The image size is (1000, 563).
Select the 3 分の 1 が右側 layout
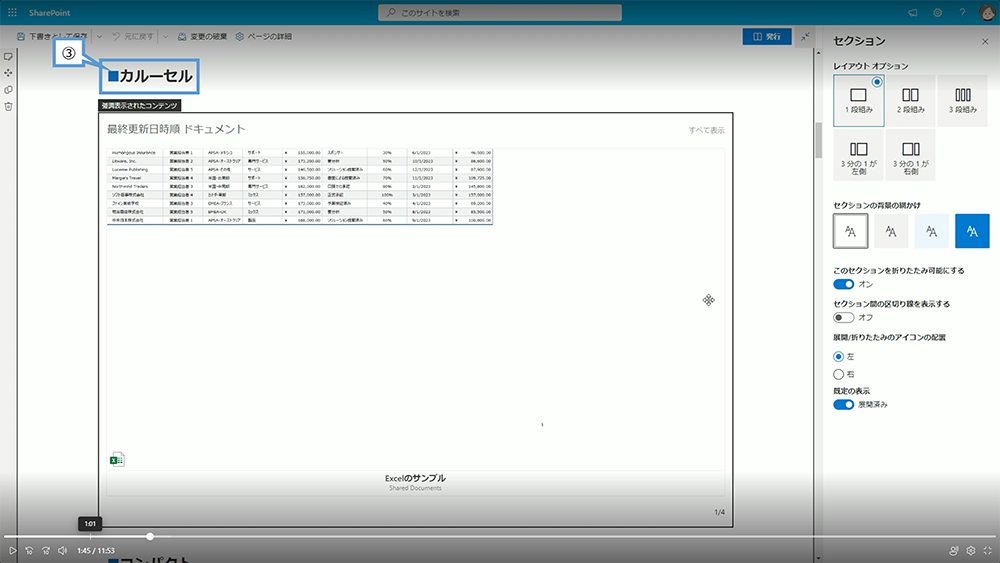[x=910, y=155]
